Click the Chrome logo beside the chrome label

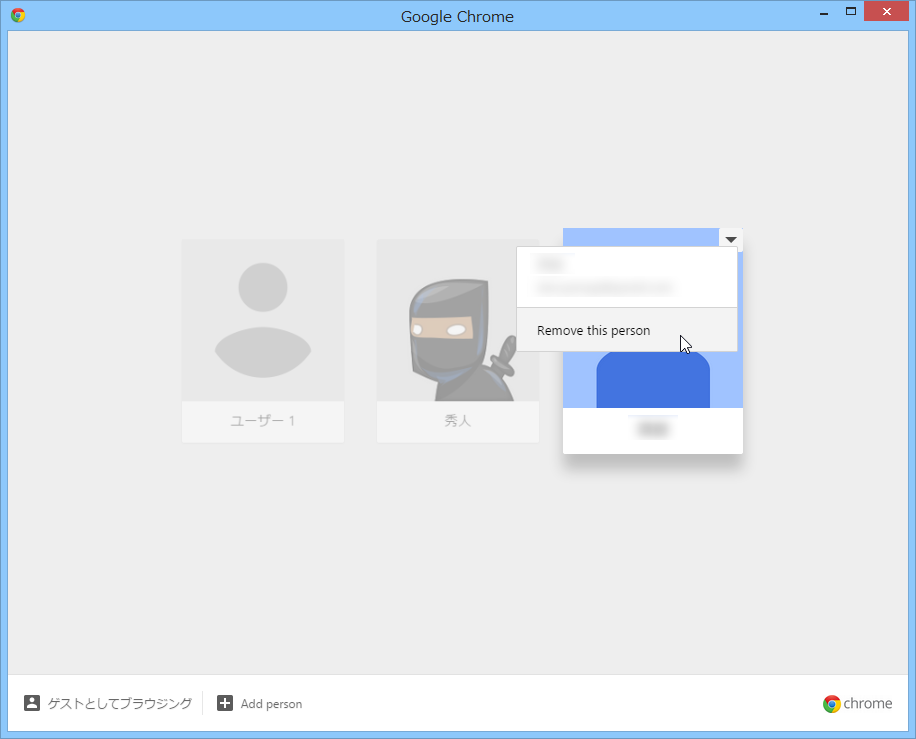[830, 703]
